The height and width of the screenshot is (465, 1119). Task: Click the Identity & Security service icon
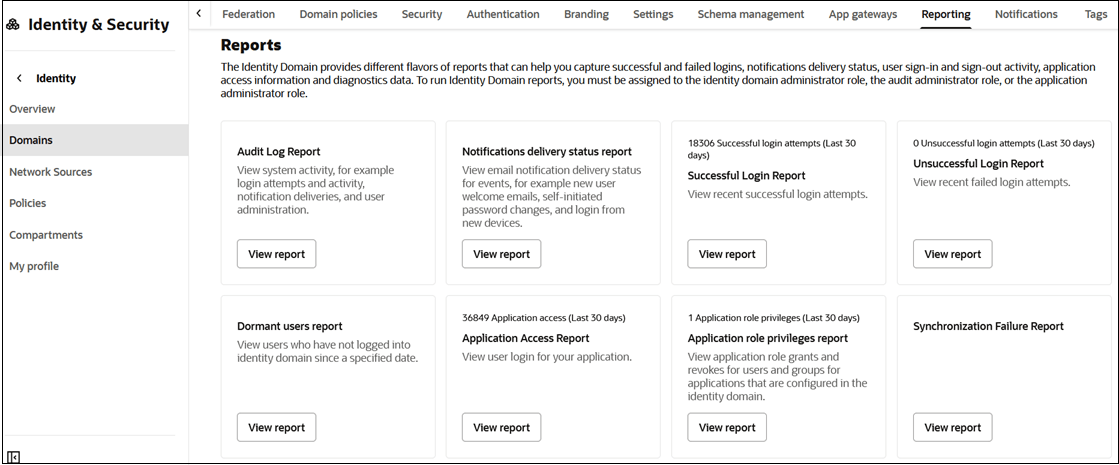13,25
